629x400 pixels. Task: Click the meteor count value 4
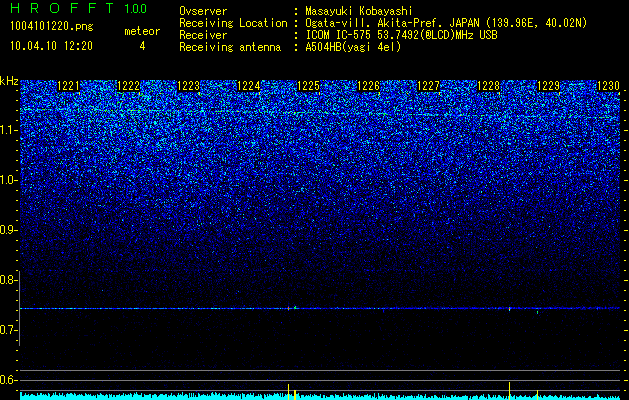[x=142, y=46]
